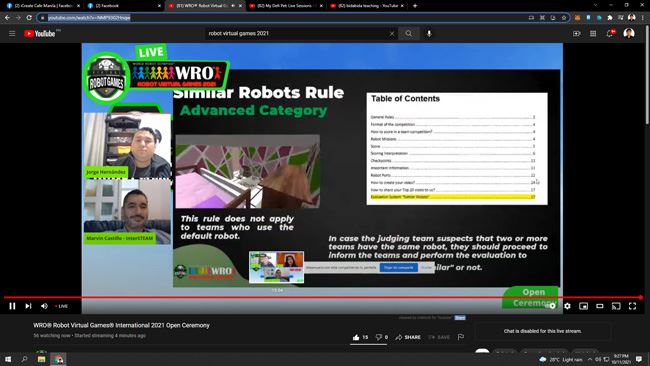Viewport: 650px width, 366px height.
Task: Mute the video player volume
Action: coord(44,306)
